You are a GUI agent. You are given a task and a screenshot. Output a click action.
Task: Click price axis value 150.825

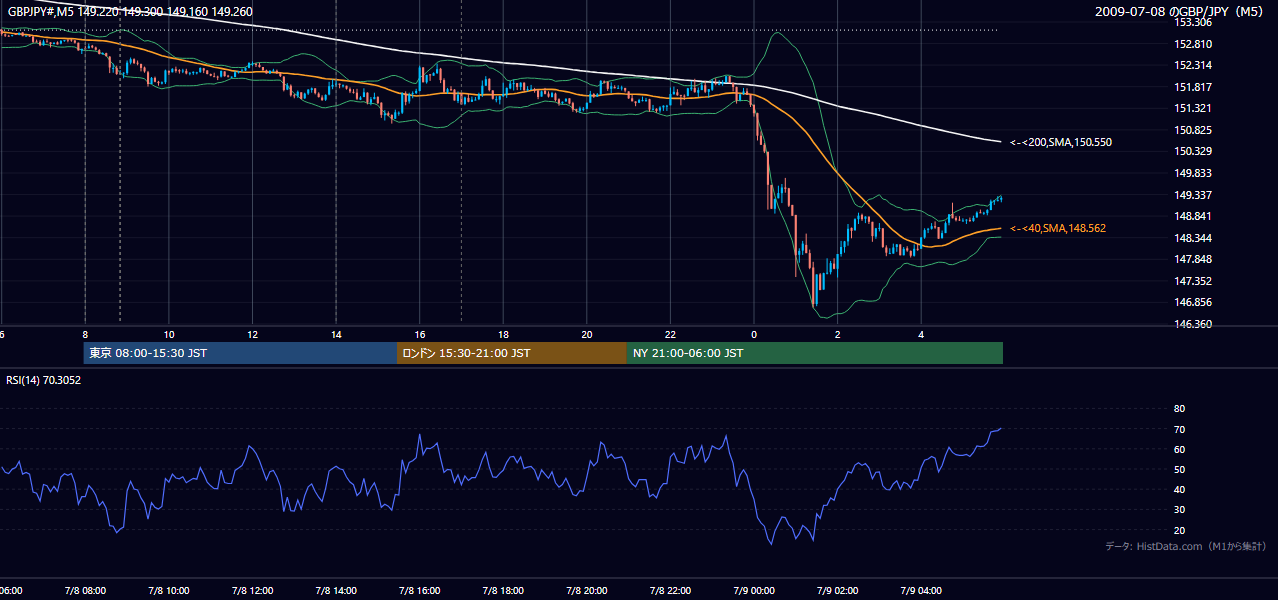(x=1194, y=130)
